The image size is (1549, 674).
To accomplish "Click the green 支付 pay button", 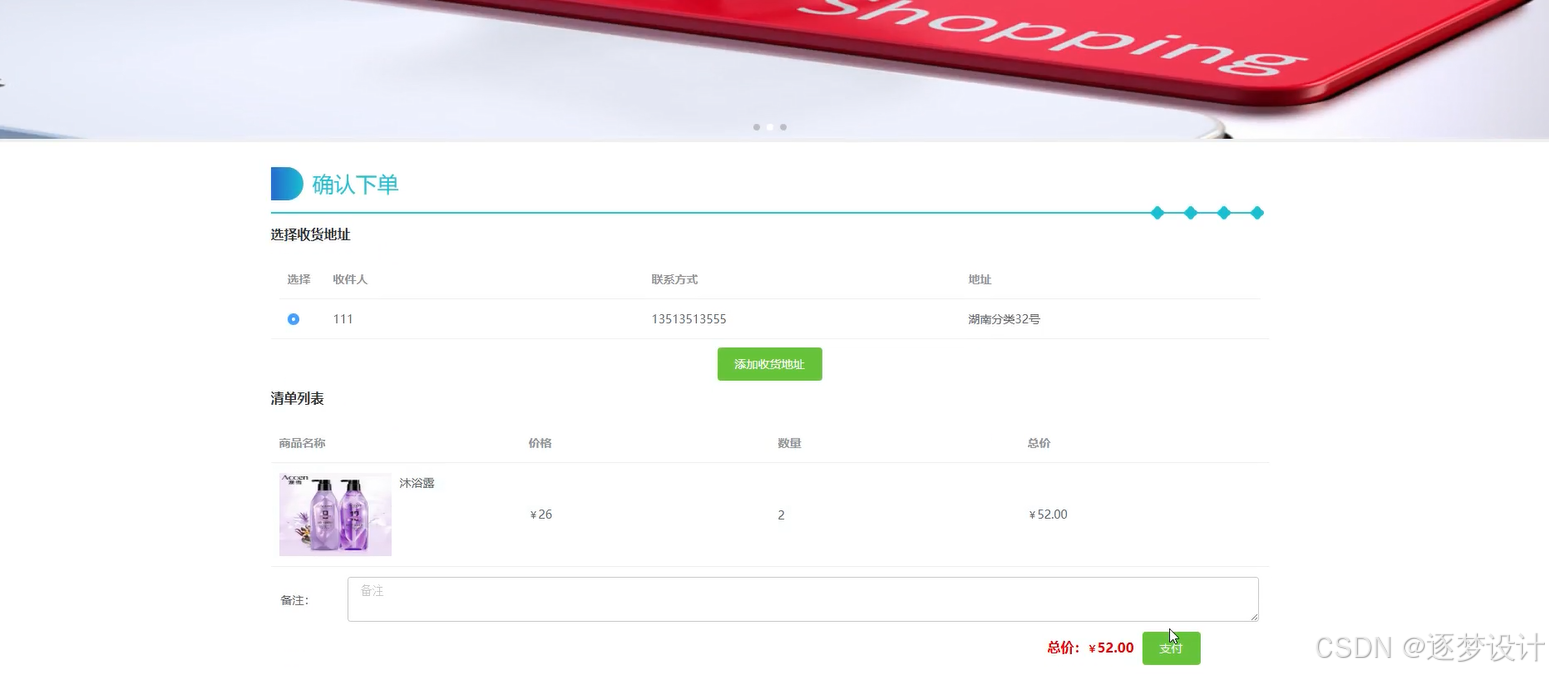I will (1171, 648).
